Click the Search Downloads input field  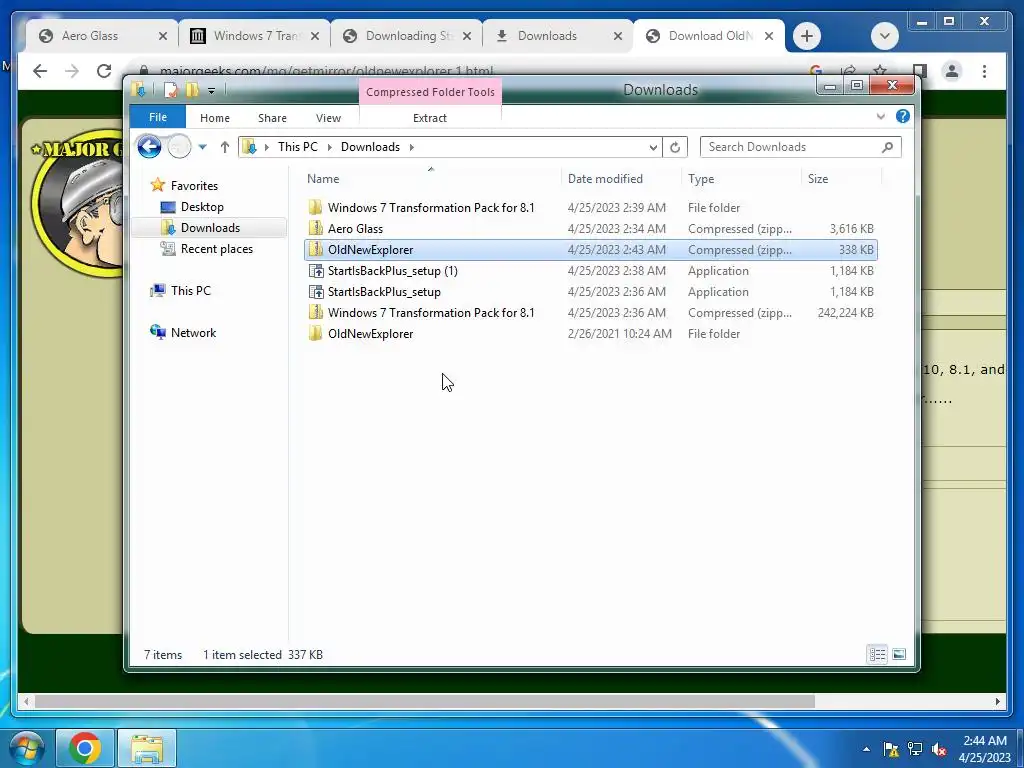(x=790, y=147)
